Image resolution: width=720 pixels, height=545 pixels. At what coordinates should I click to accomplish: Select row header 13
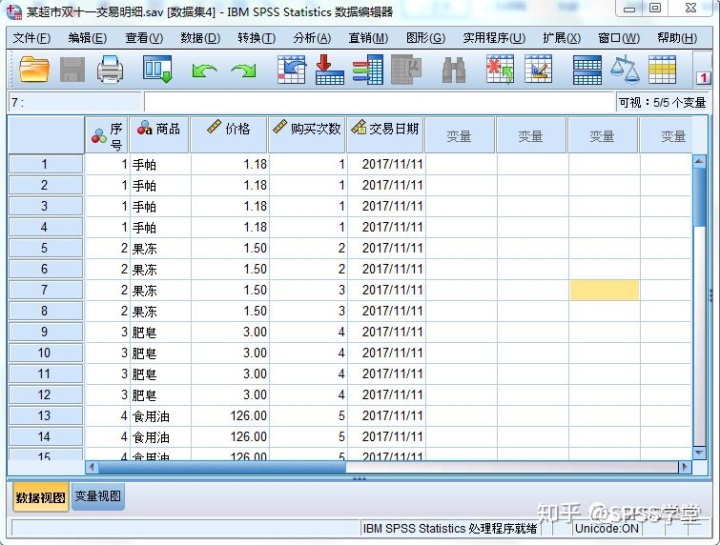(45, 416)
